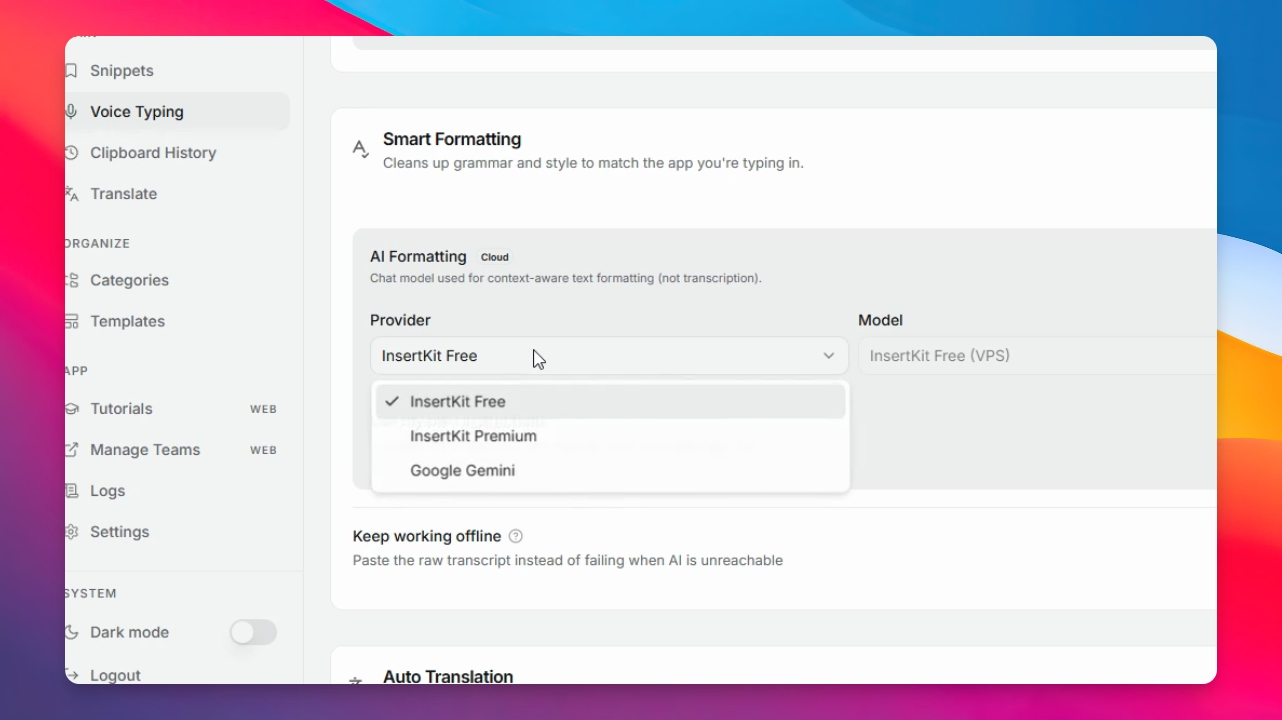Toggle the Dark mode switch
The width and height of the screenshot is (1282, 720).
tap(253, 632)
